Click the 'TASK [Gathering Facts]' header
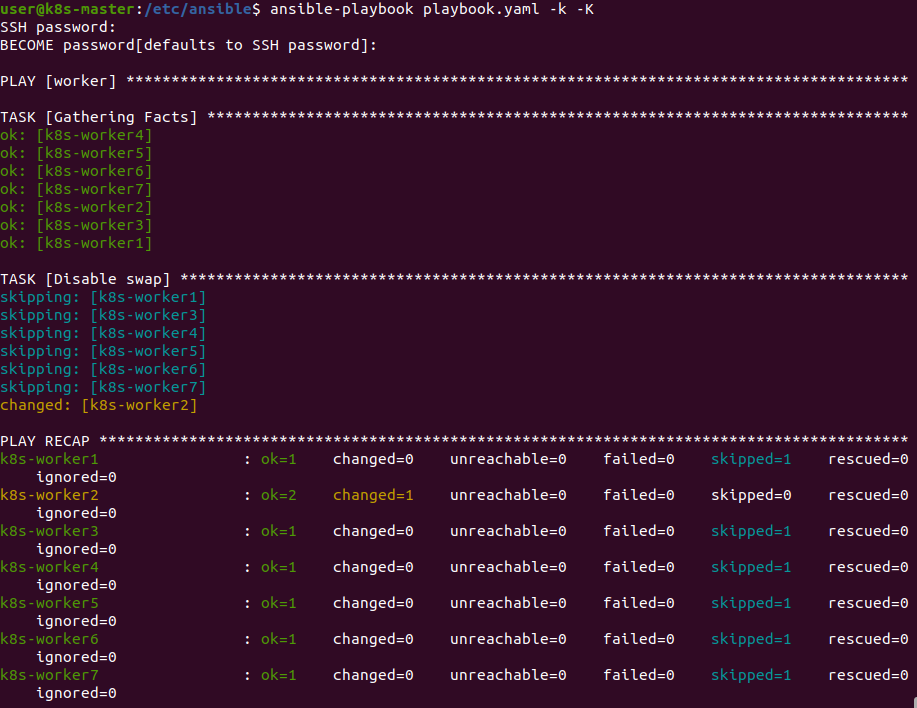Screen dimensions: 917x708 coord(98,117)
